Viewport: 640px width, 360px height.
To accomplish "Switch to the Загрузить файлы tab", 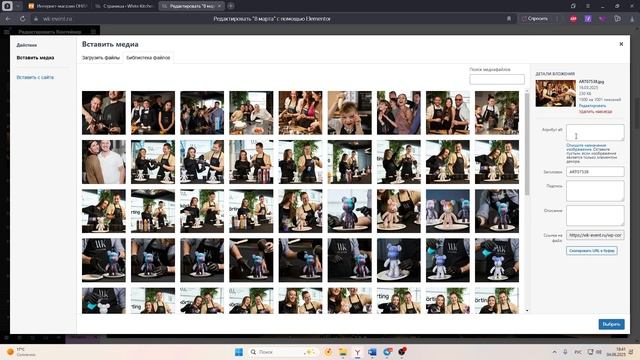I will [100, 58].
